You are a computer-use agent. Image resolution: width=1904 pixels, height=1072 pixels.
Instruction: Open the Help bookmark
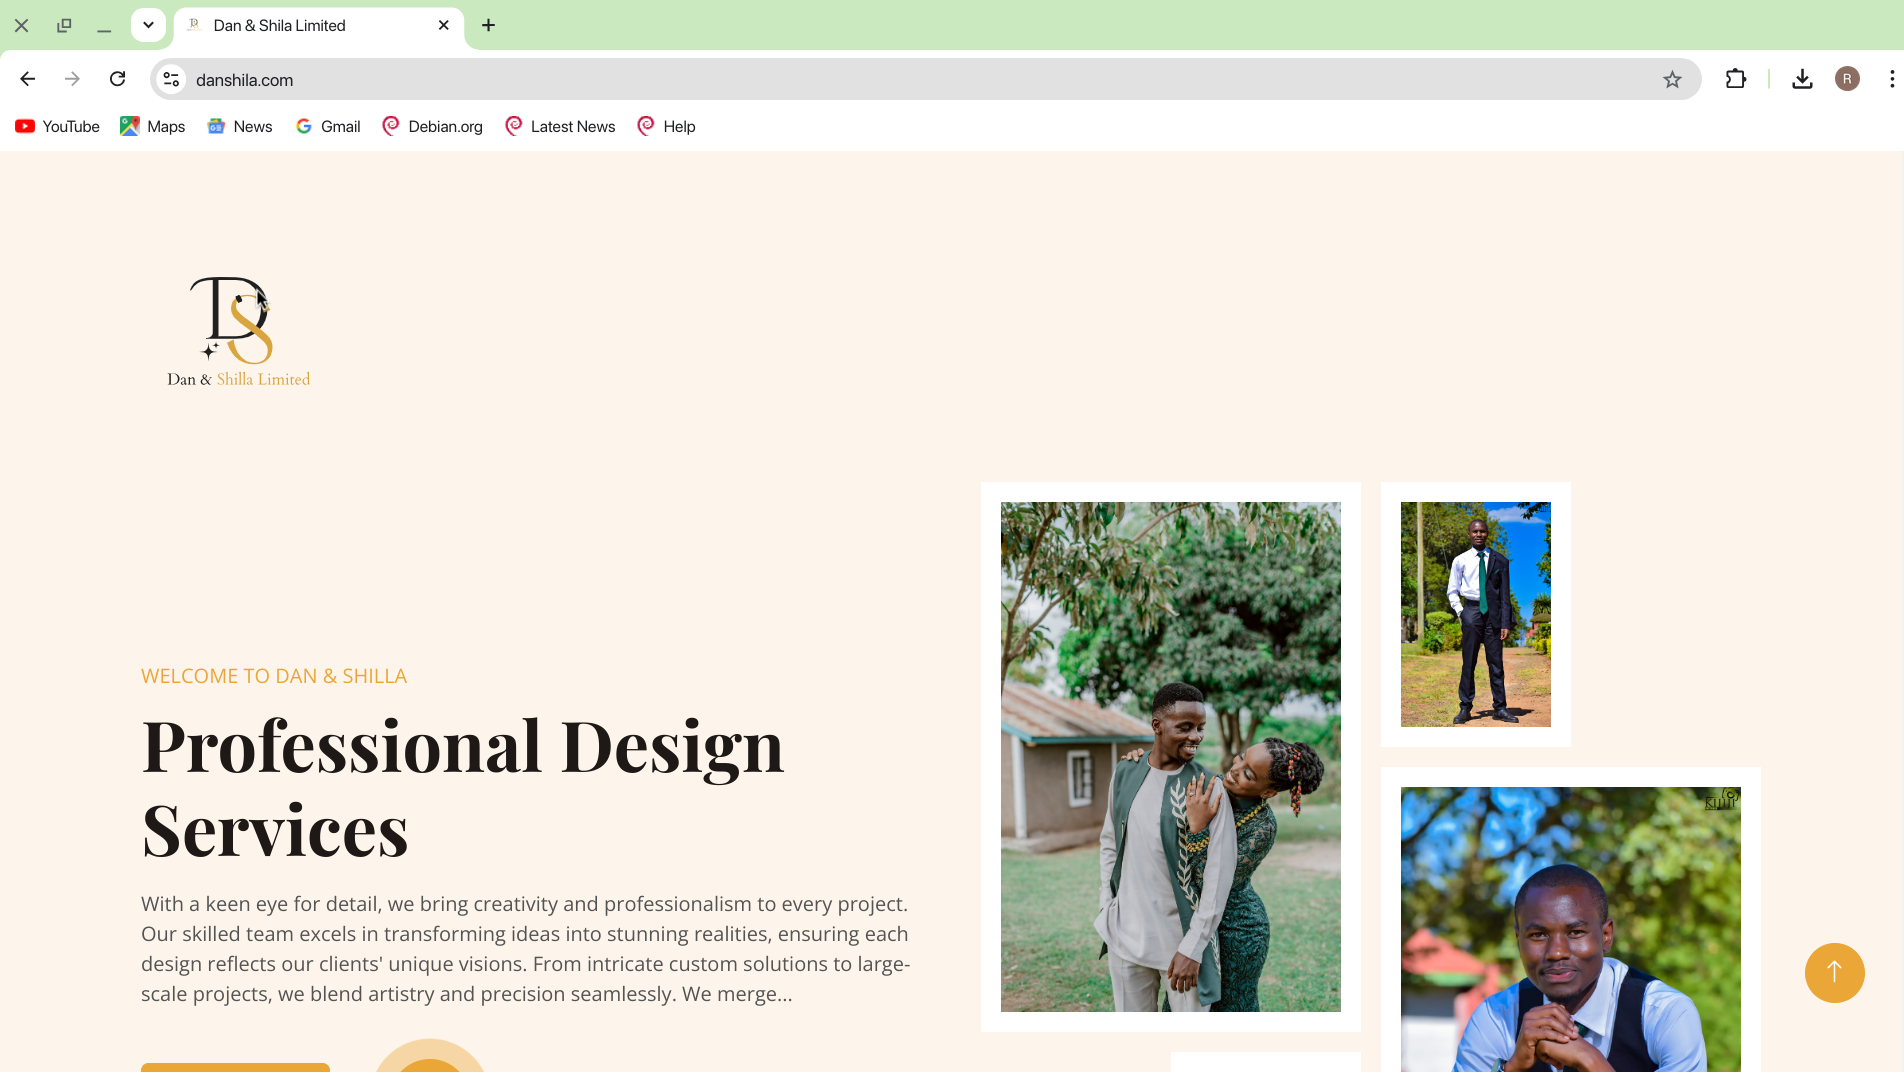[666, 126]
